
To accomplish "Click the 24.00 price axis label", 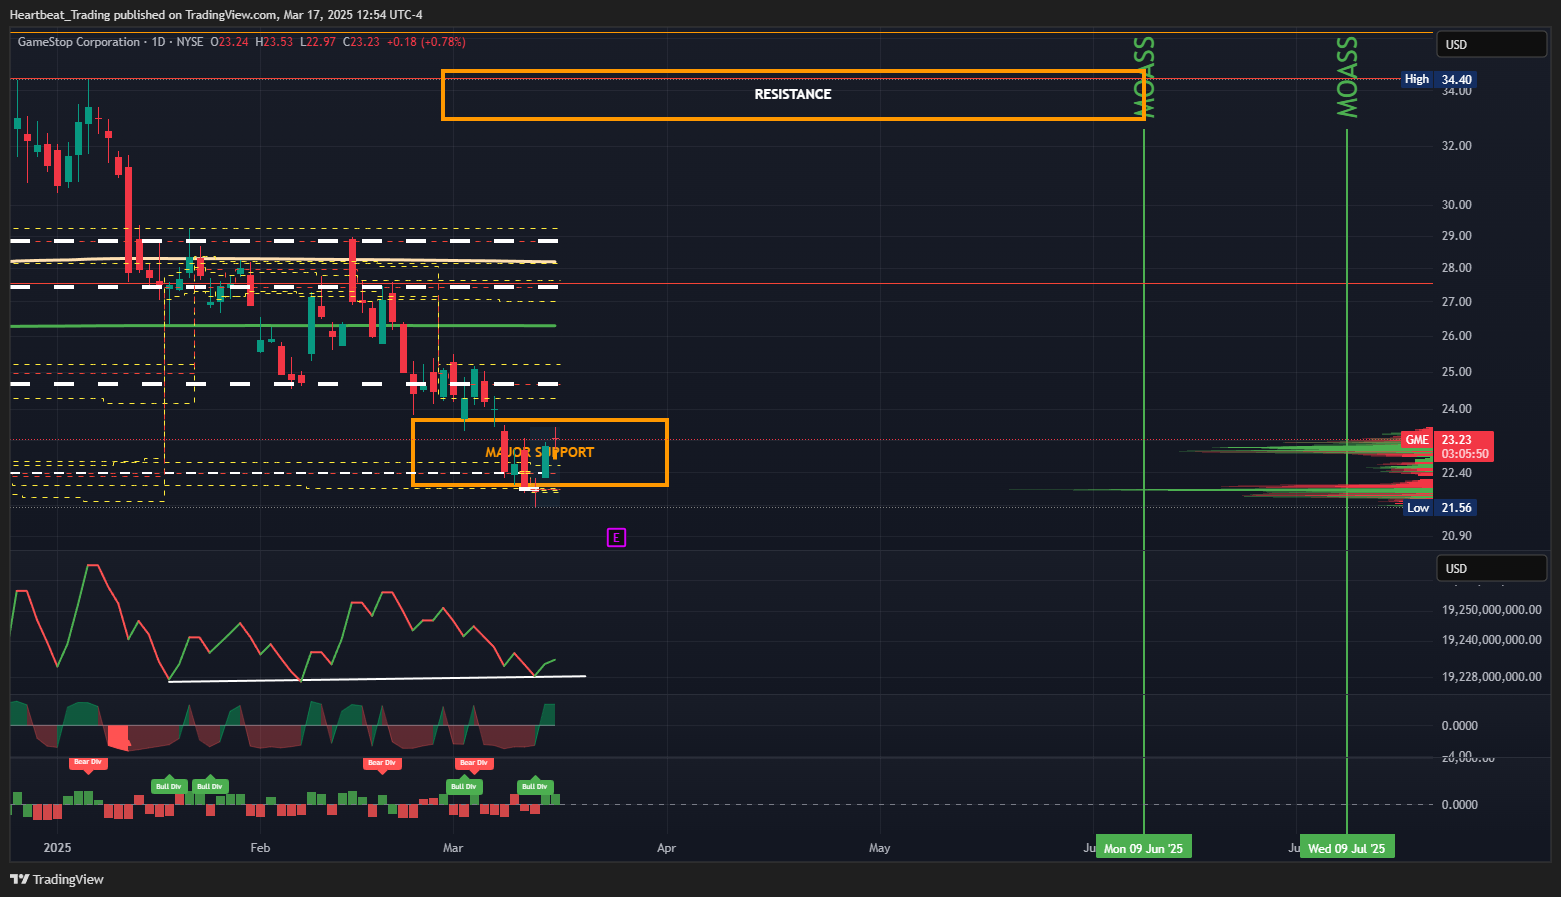I will (x=1456, y=409).
